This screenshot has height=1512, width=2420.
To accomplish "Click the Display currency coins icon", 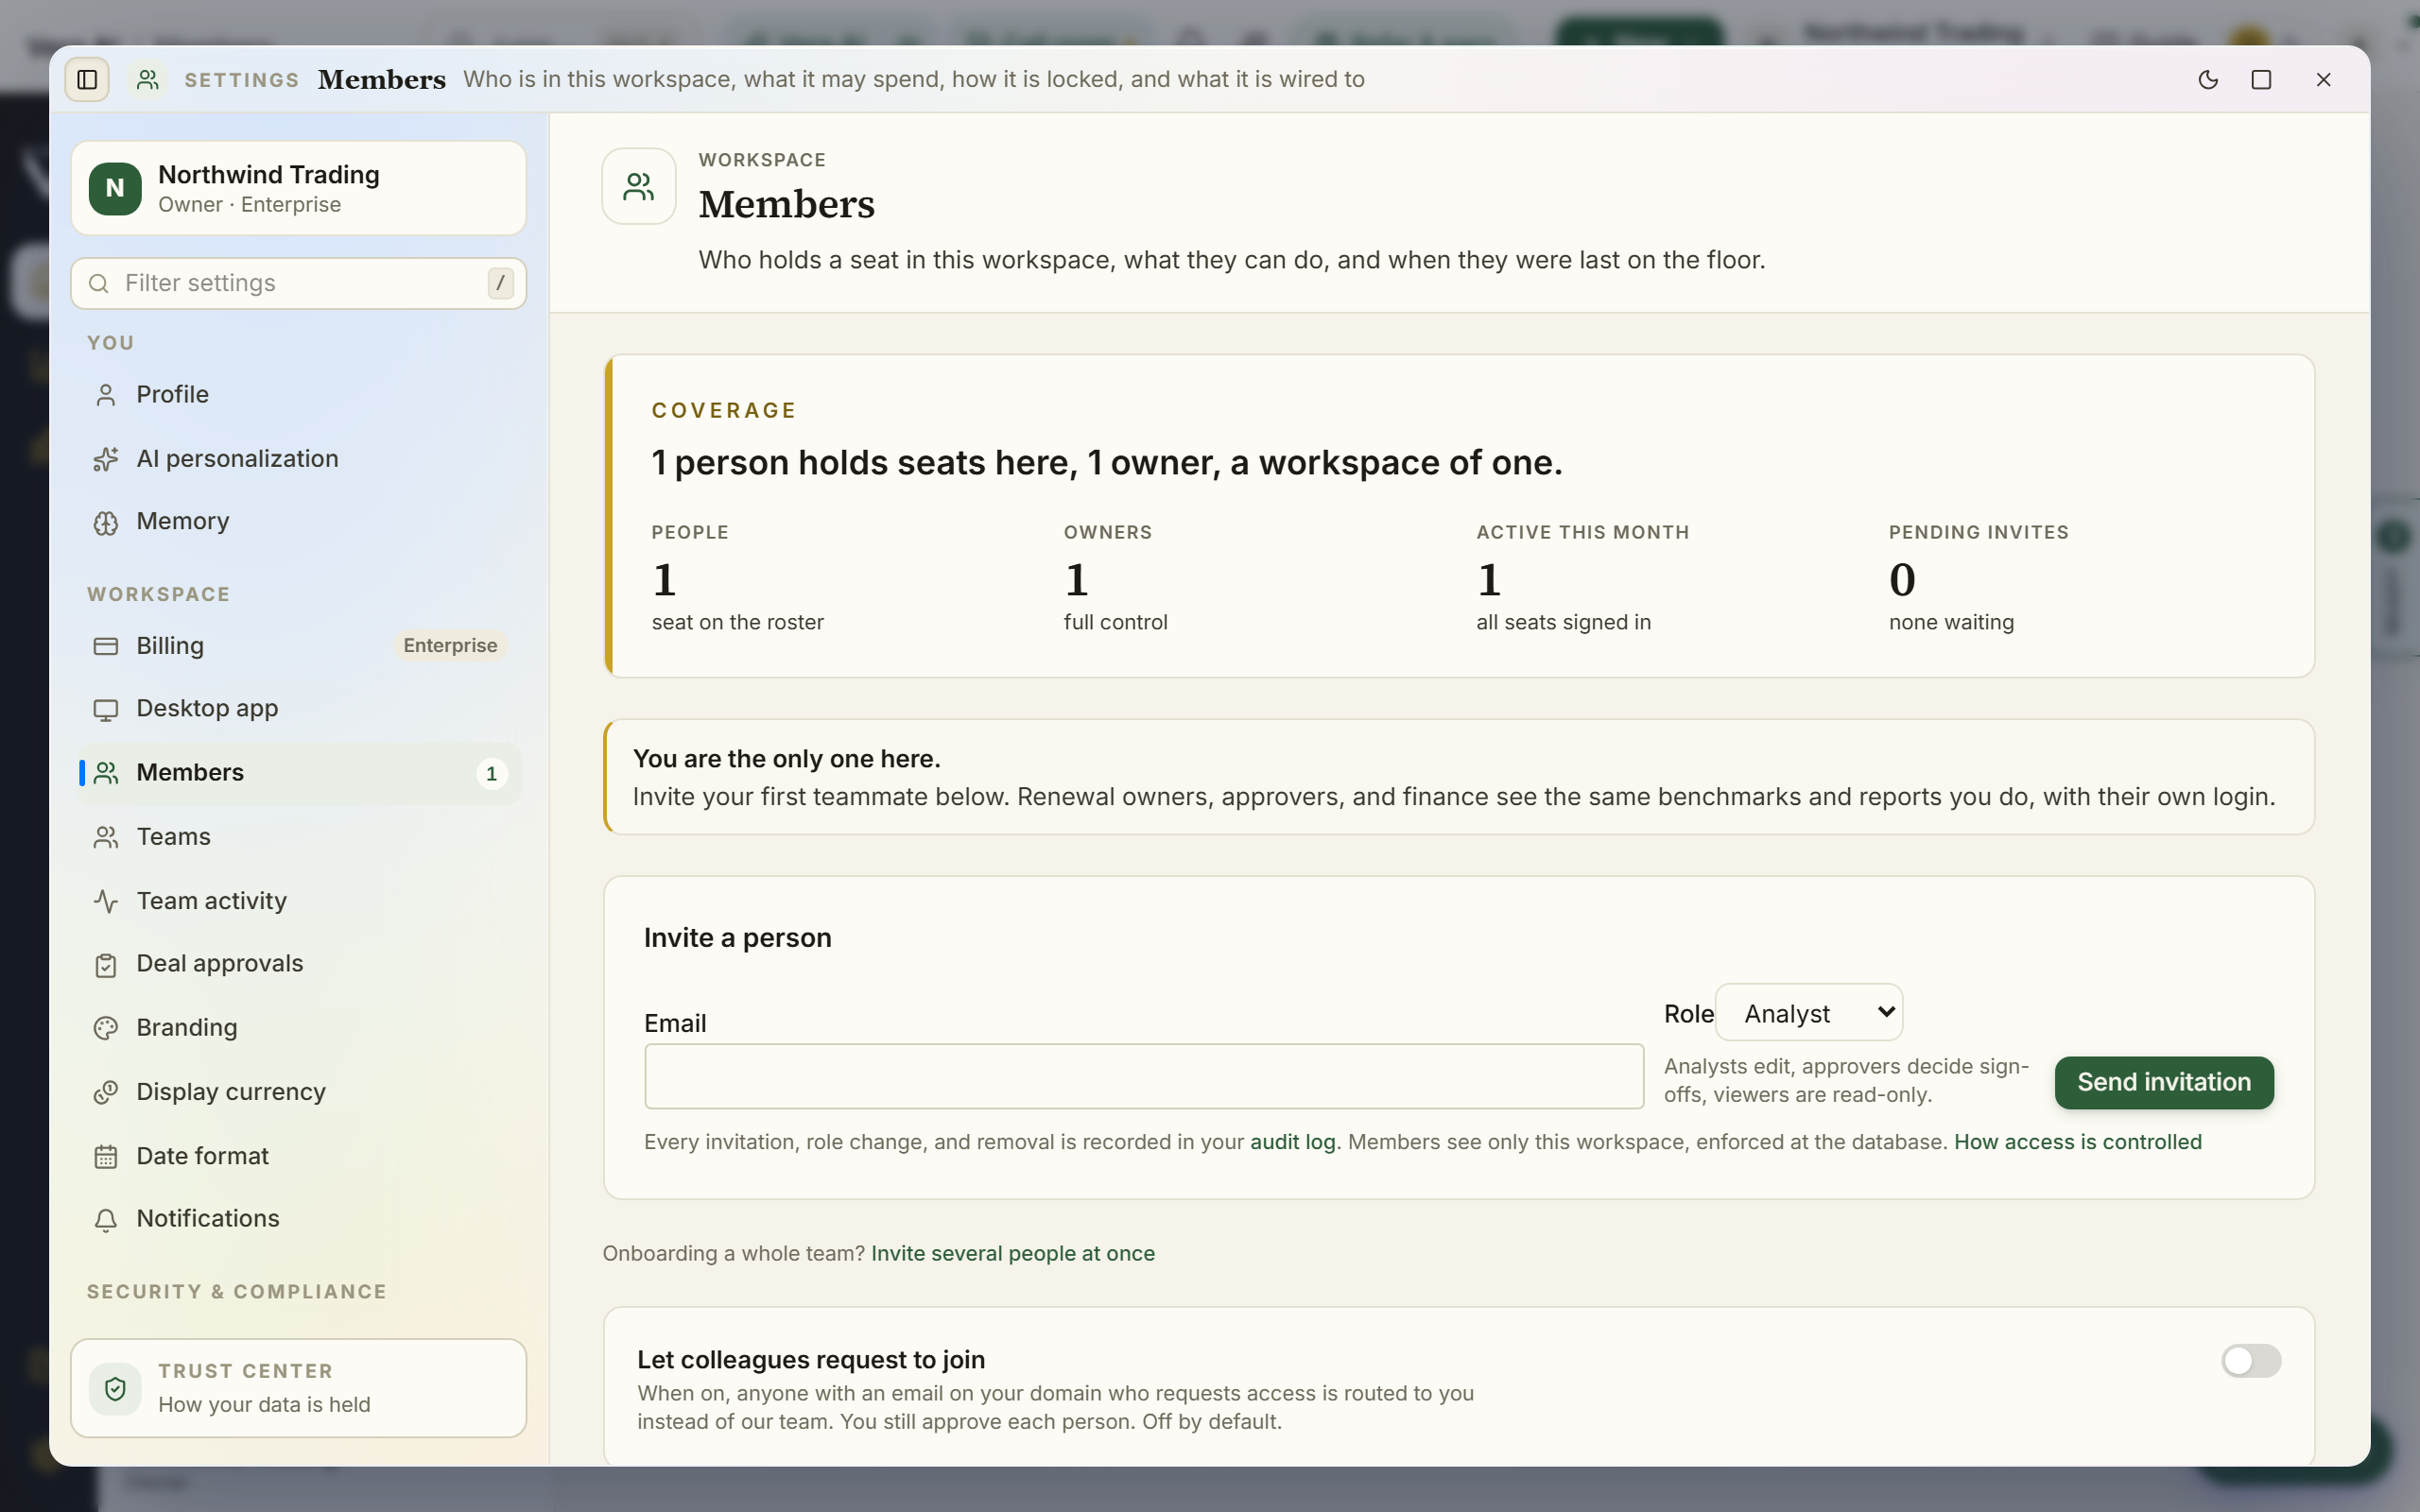I will tap(106, 1092).
